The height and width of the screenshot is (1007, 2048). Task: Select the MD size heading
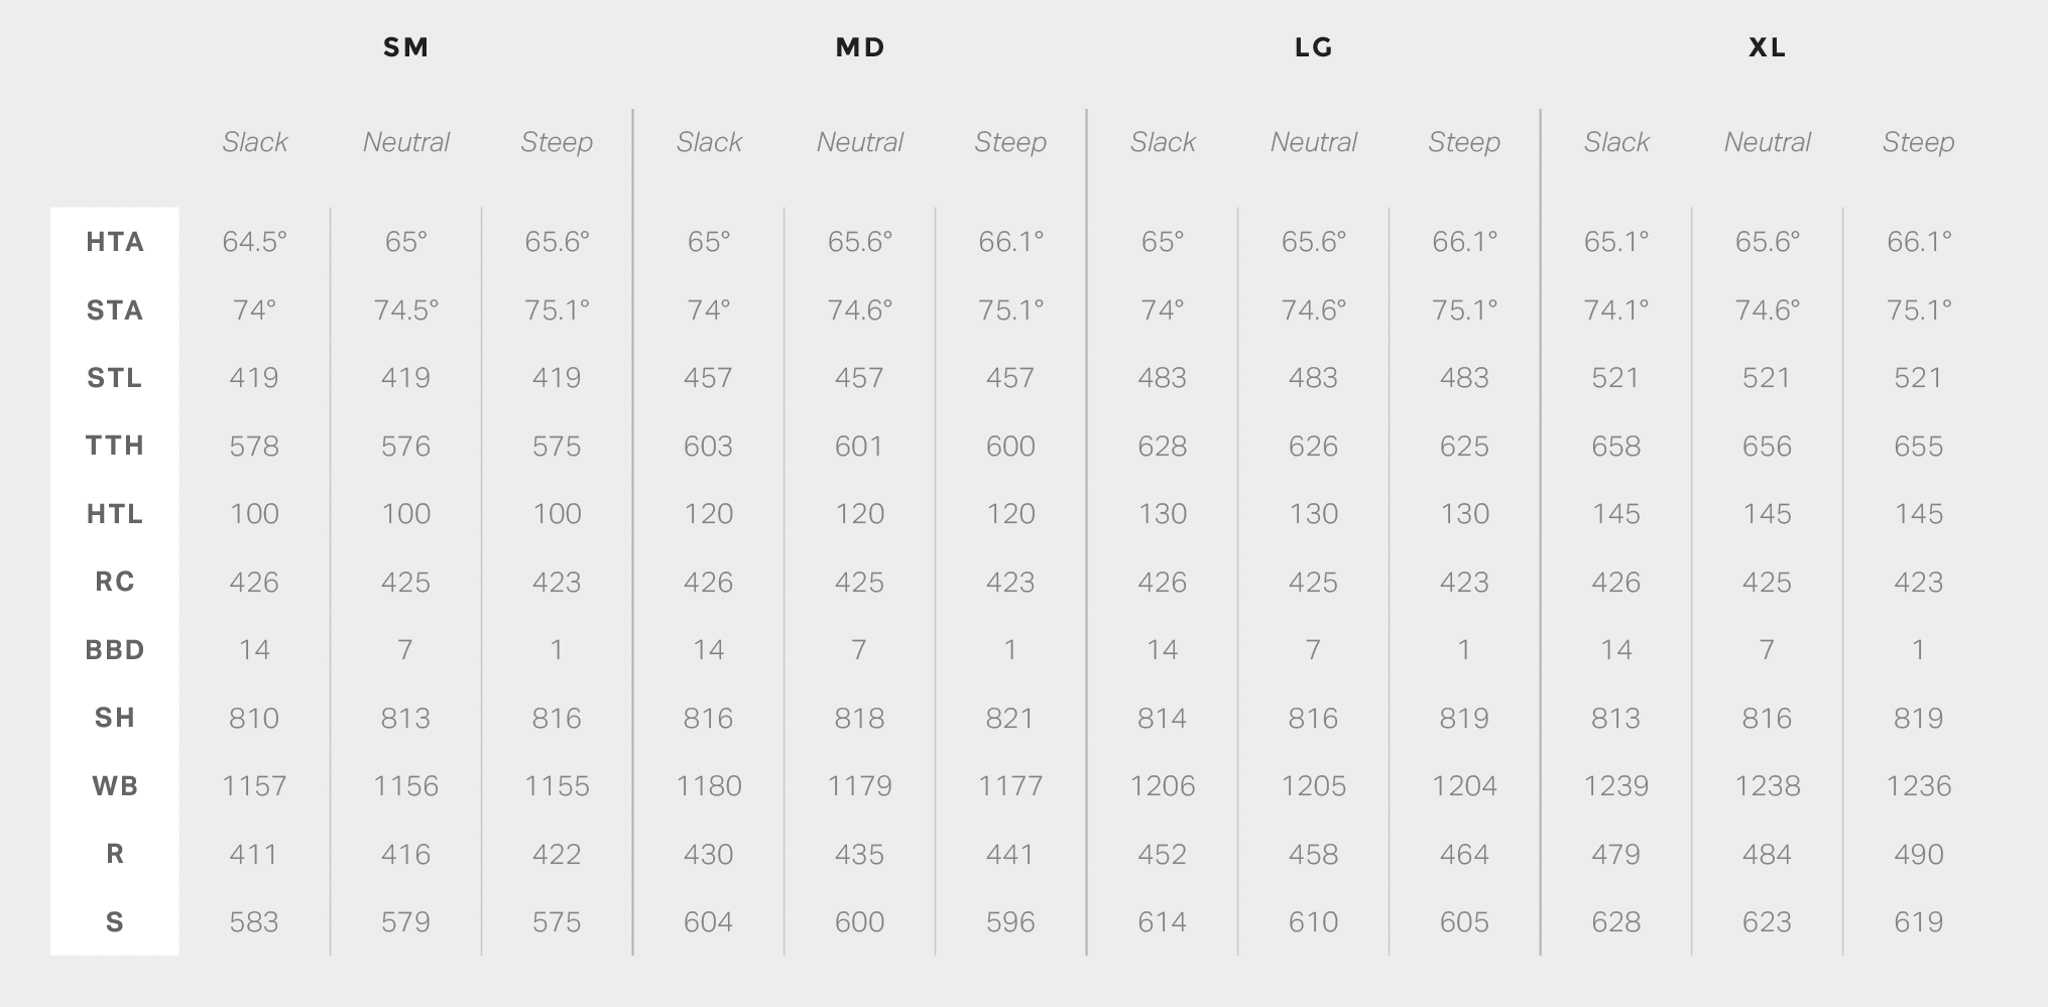(x=860, y=47)
